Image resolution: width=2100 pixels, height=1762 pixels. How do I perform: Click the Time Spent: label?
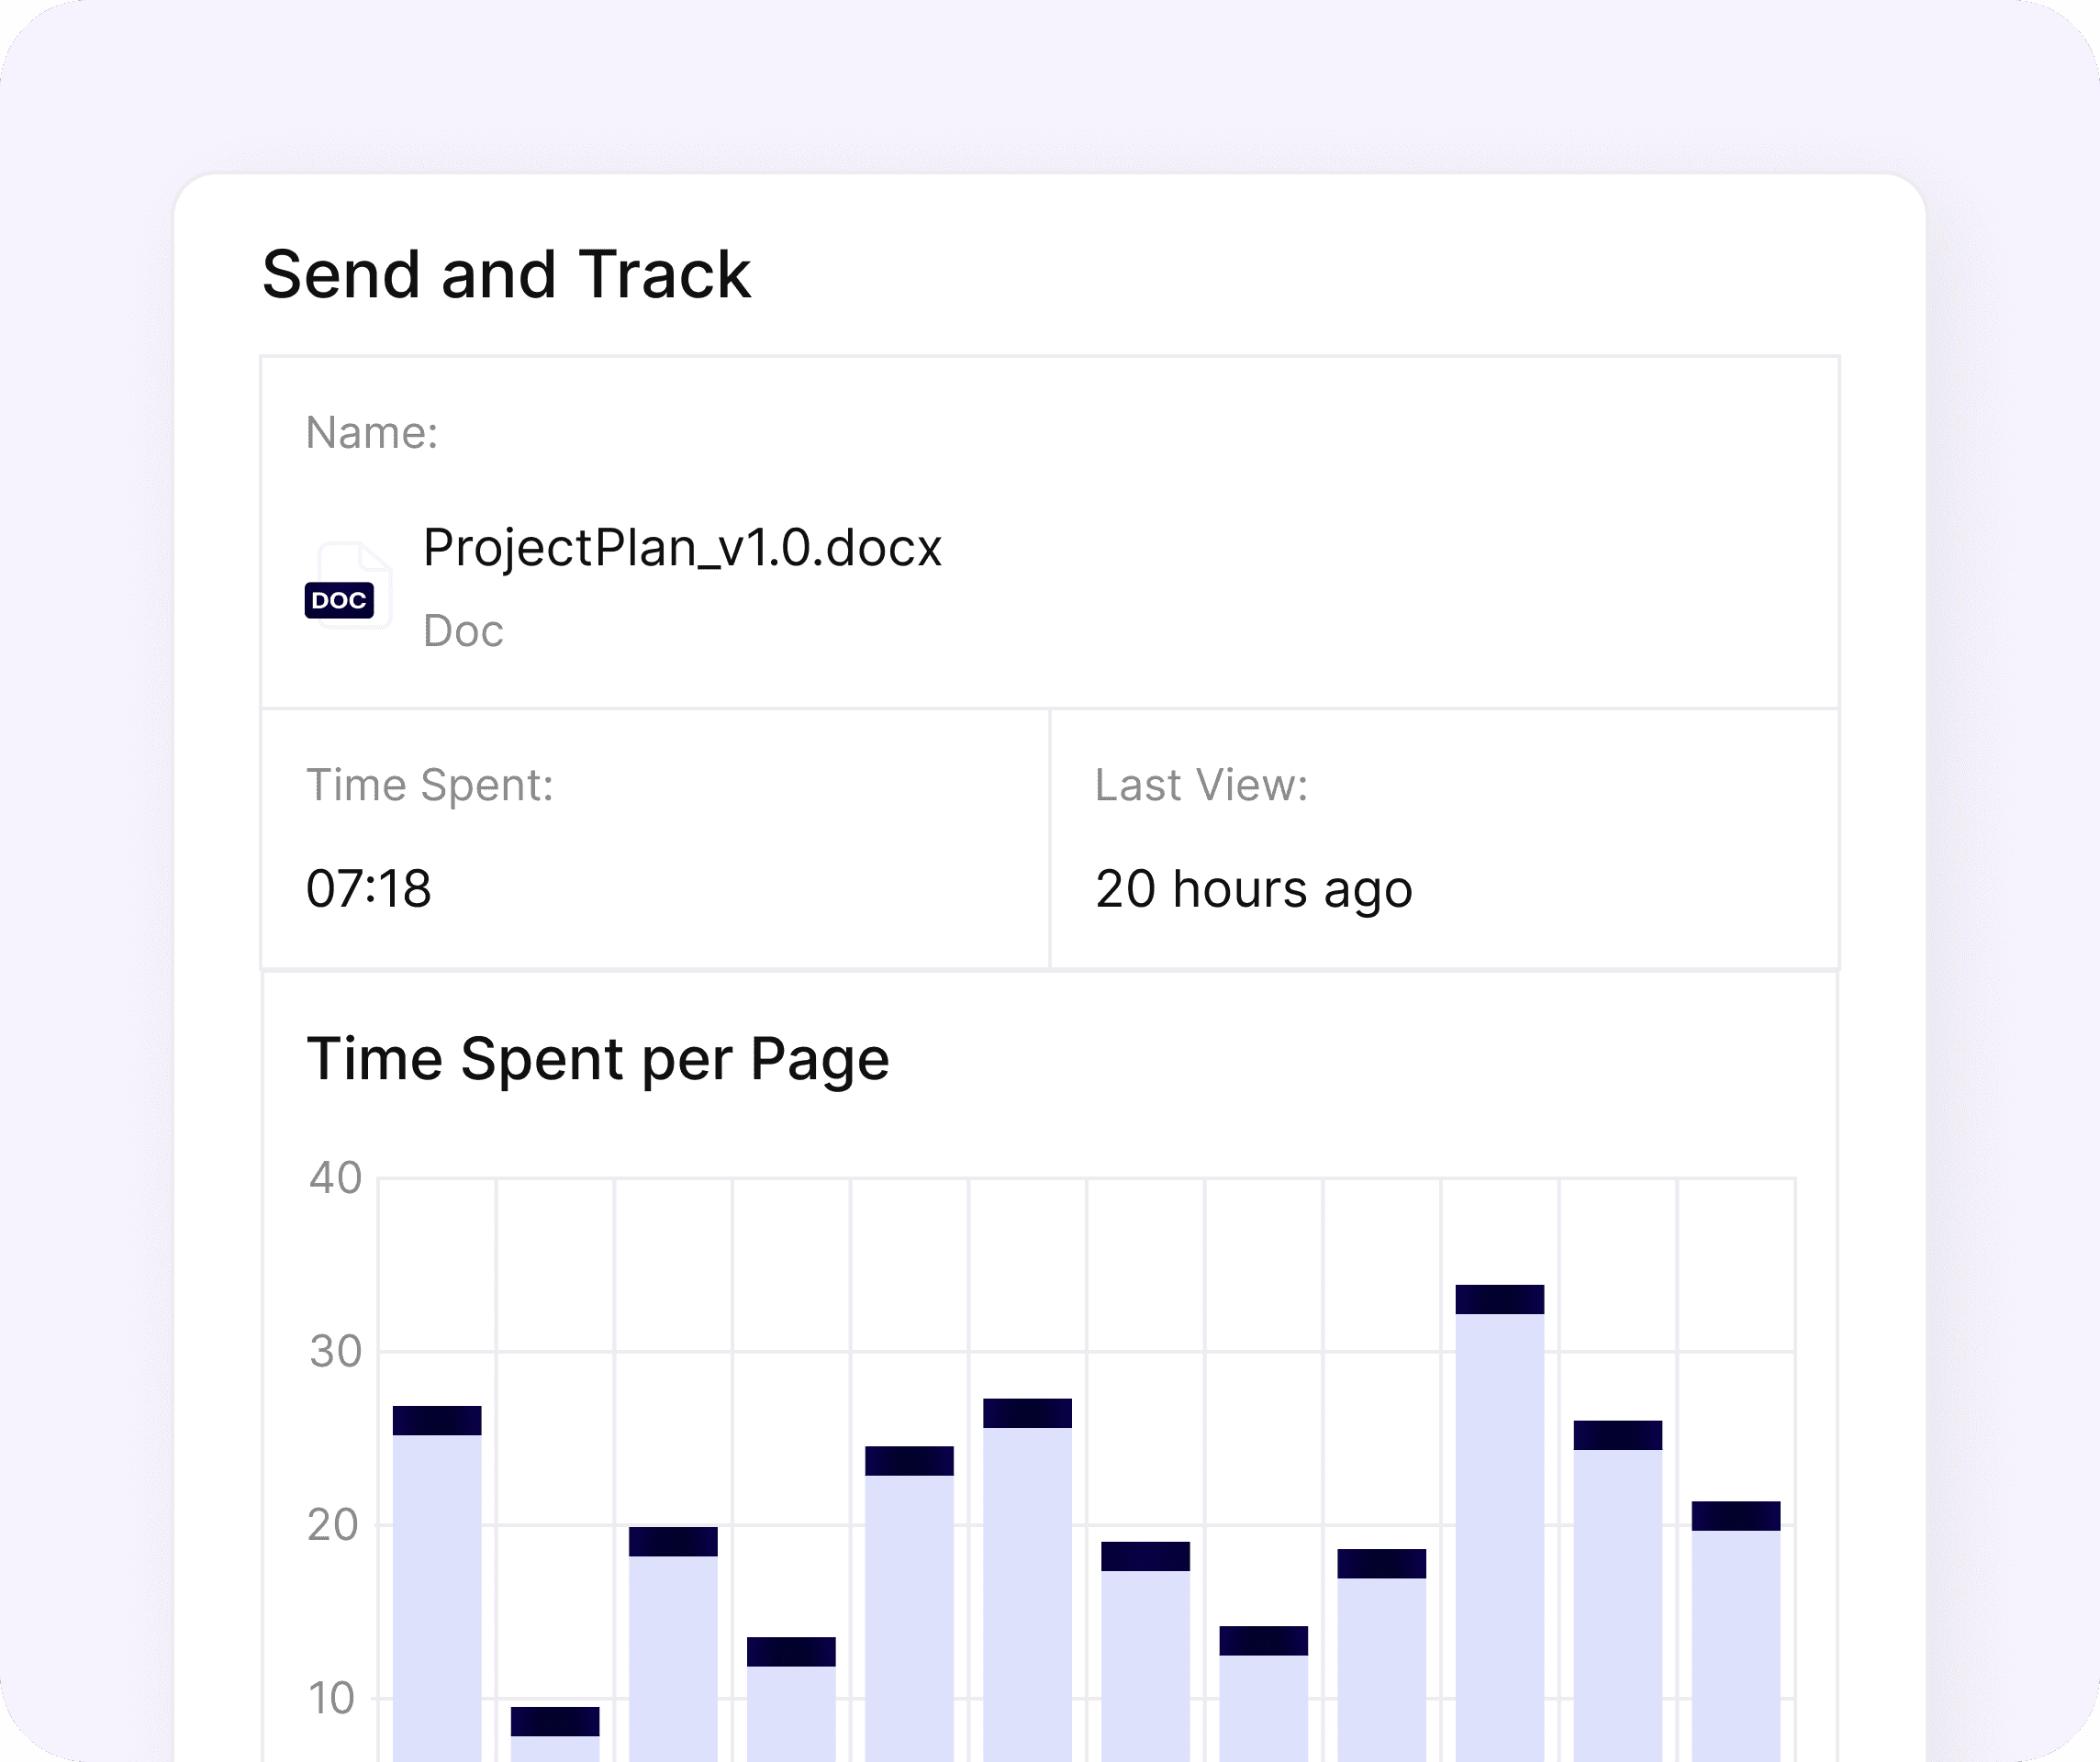click(430, 785)
